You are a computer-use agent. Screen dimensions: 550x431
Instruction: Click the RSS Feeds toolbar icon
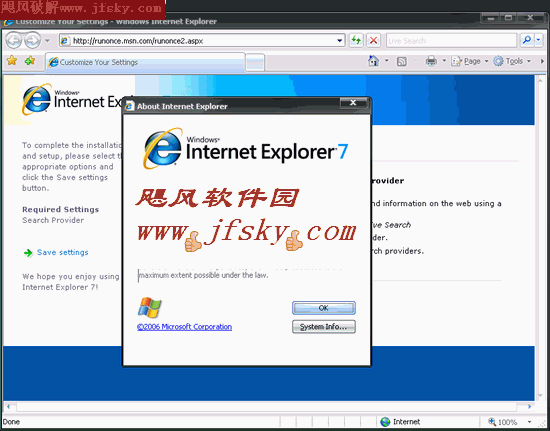402,61
